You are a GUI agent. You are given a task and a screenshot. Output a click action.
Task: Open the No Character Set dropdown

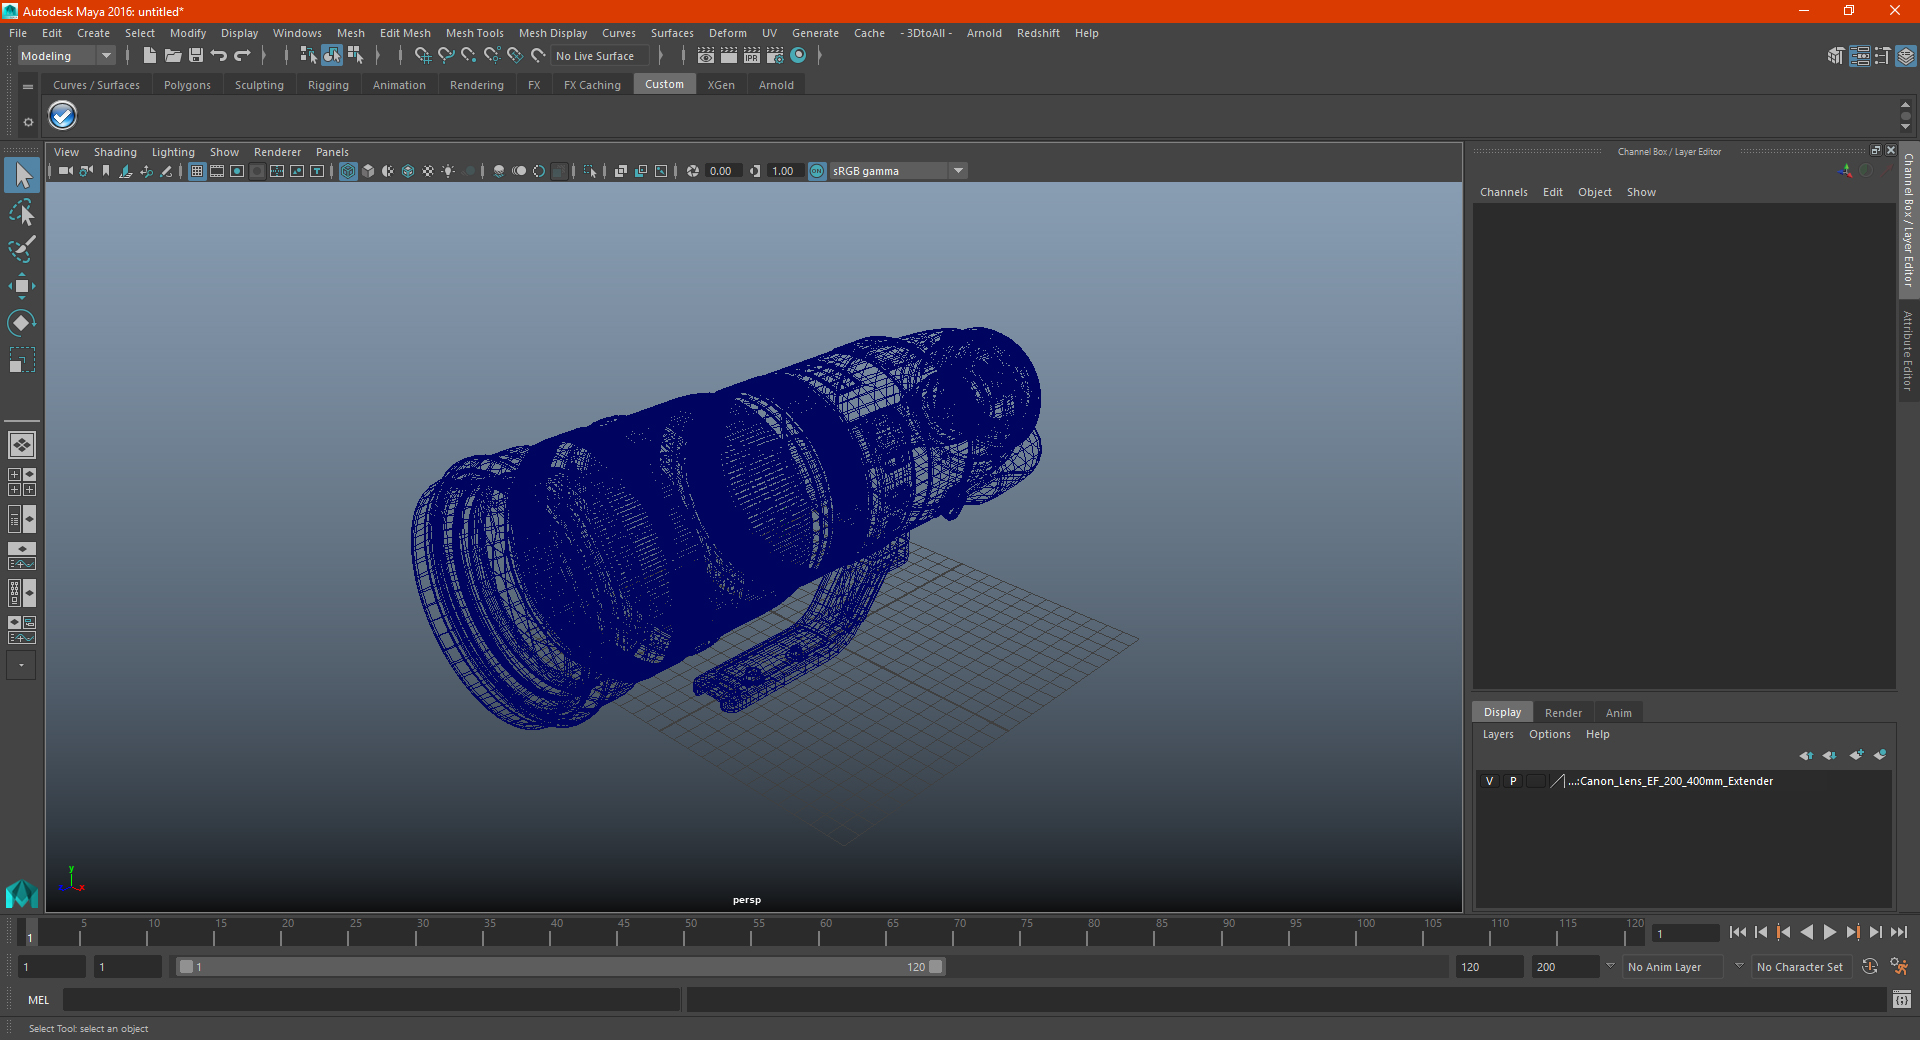1800,967
